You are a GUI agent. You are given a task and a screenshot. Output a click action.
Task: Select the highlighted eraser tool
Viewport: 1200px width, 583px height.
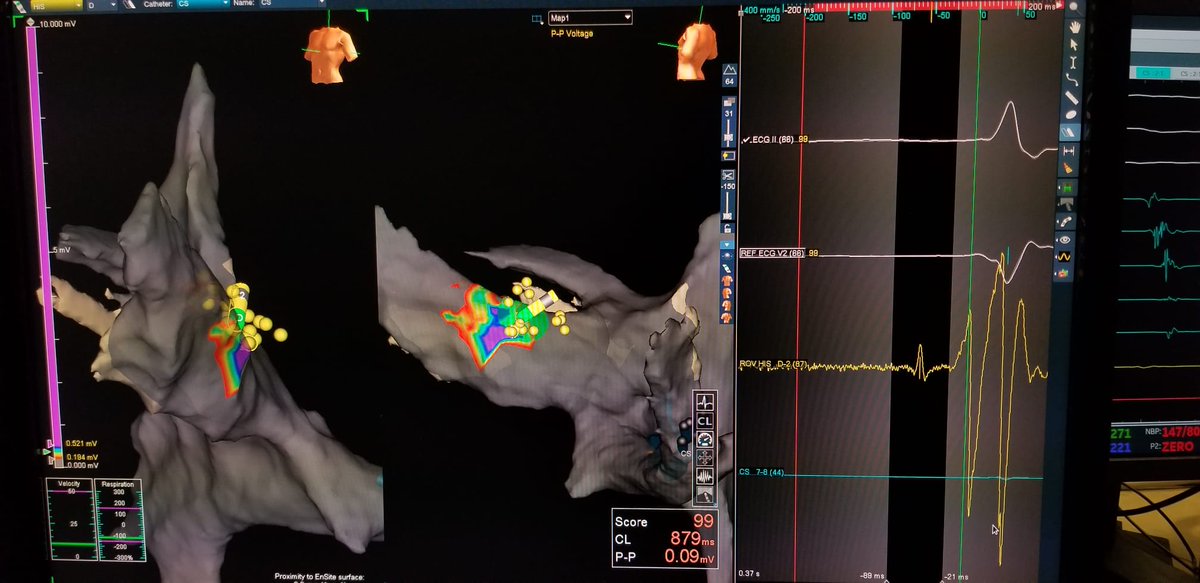coord(1072,132)
